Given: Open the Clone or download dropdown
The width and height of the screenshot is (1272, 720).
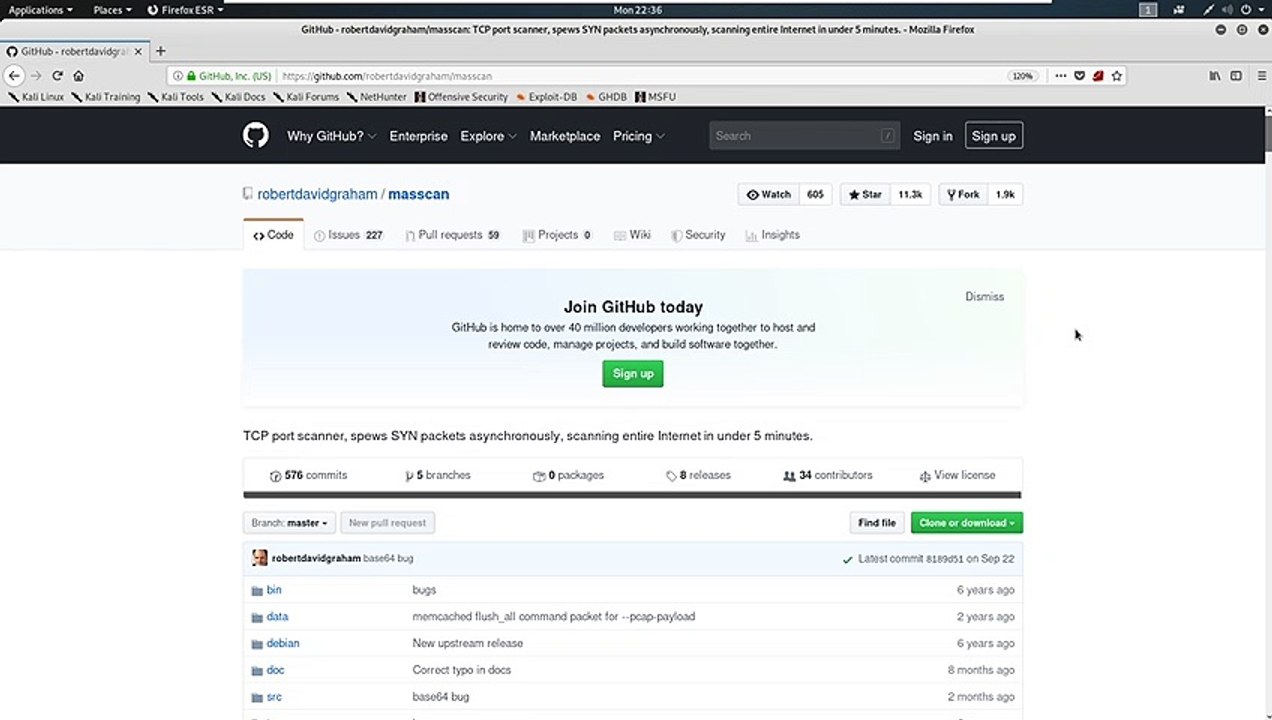Looking at the screenshot, I should point(966,523).
